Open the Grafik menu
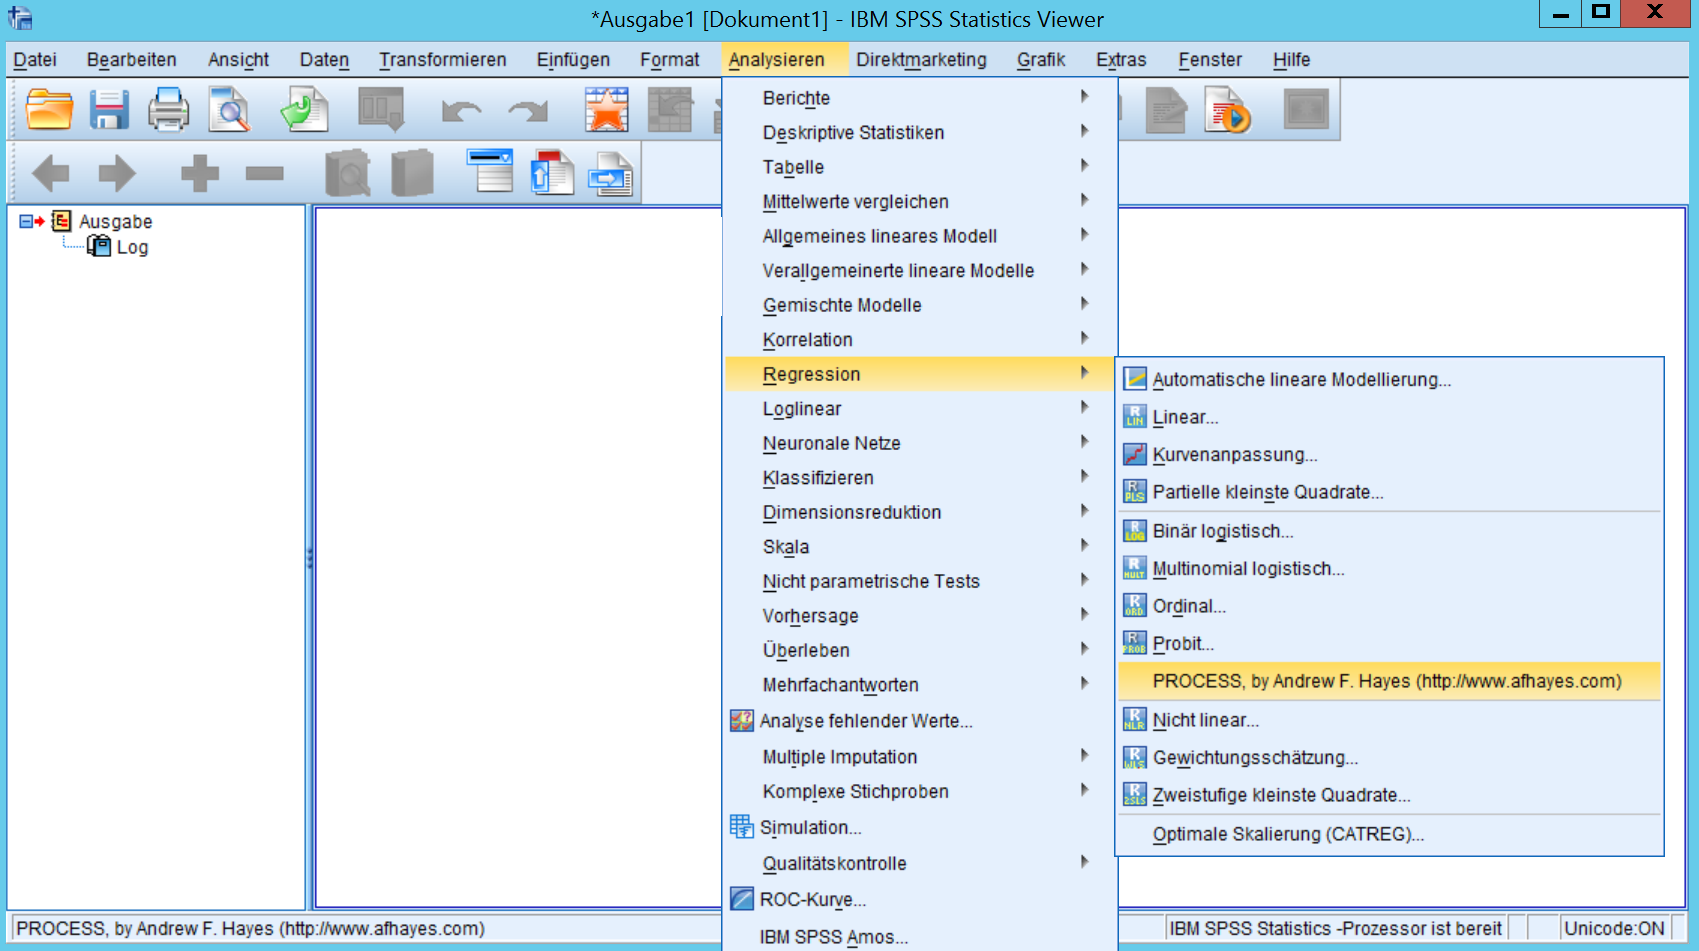Screen dimensions: 1699x951 (1041, 60)
